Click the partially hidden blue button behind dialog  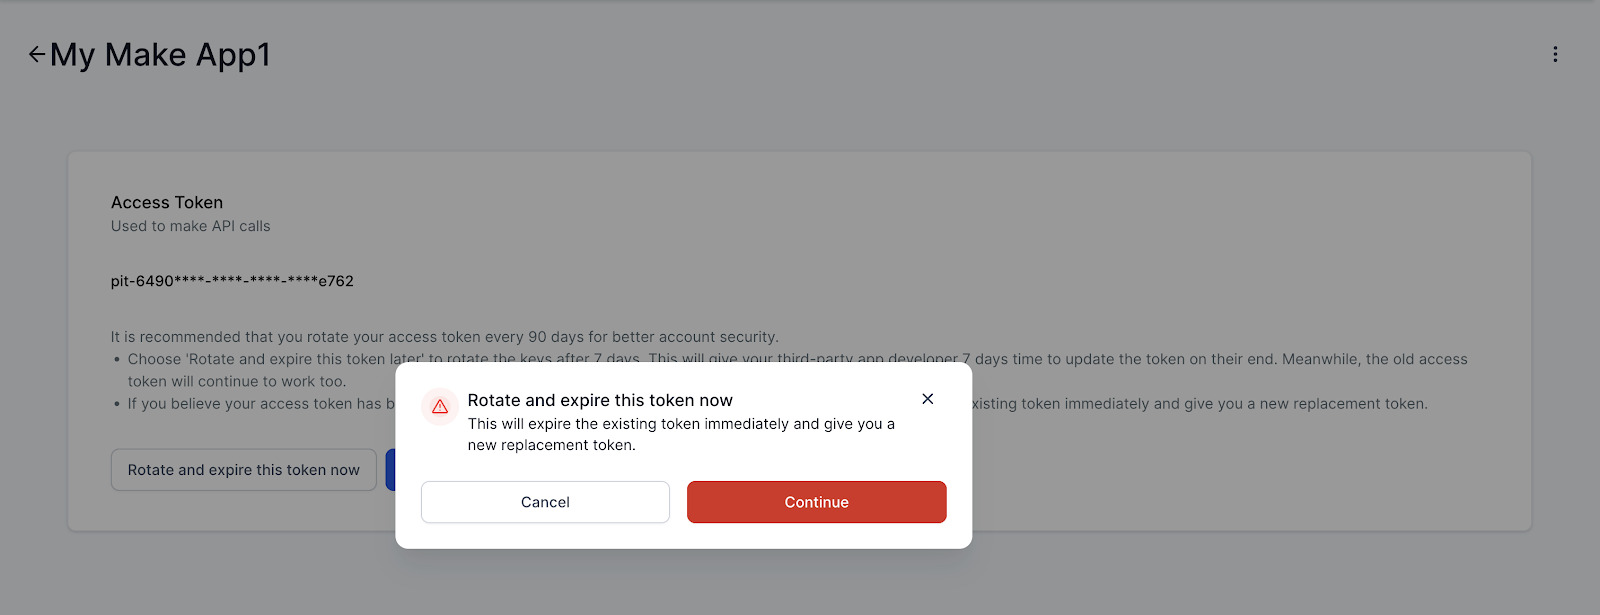click(390, 470)
